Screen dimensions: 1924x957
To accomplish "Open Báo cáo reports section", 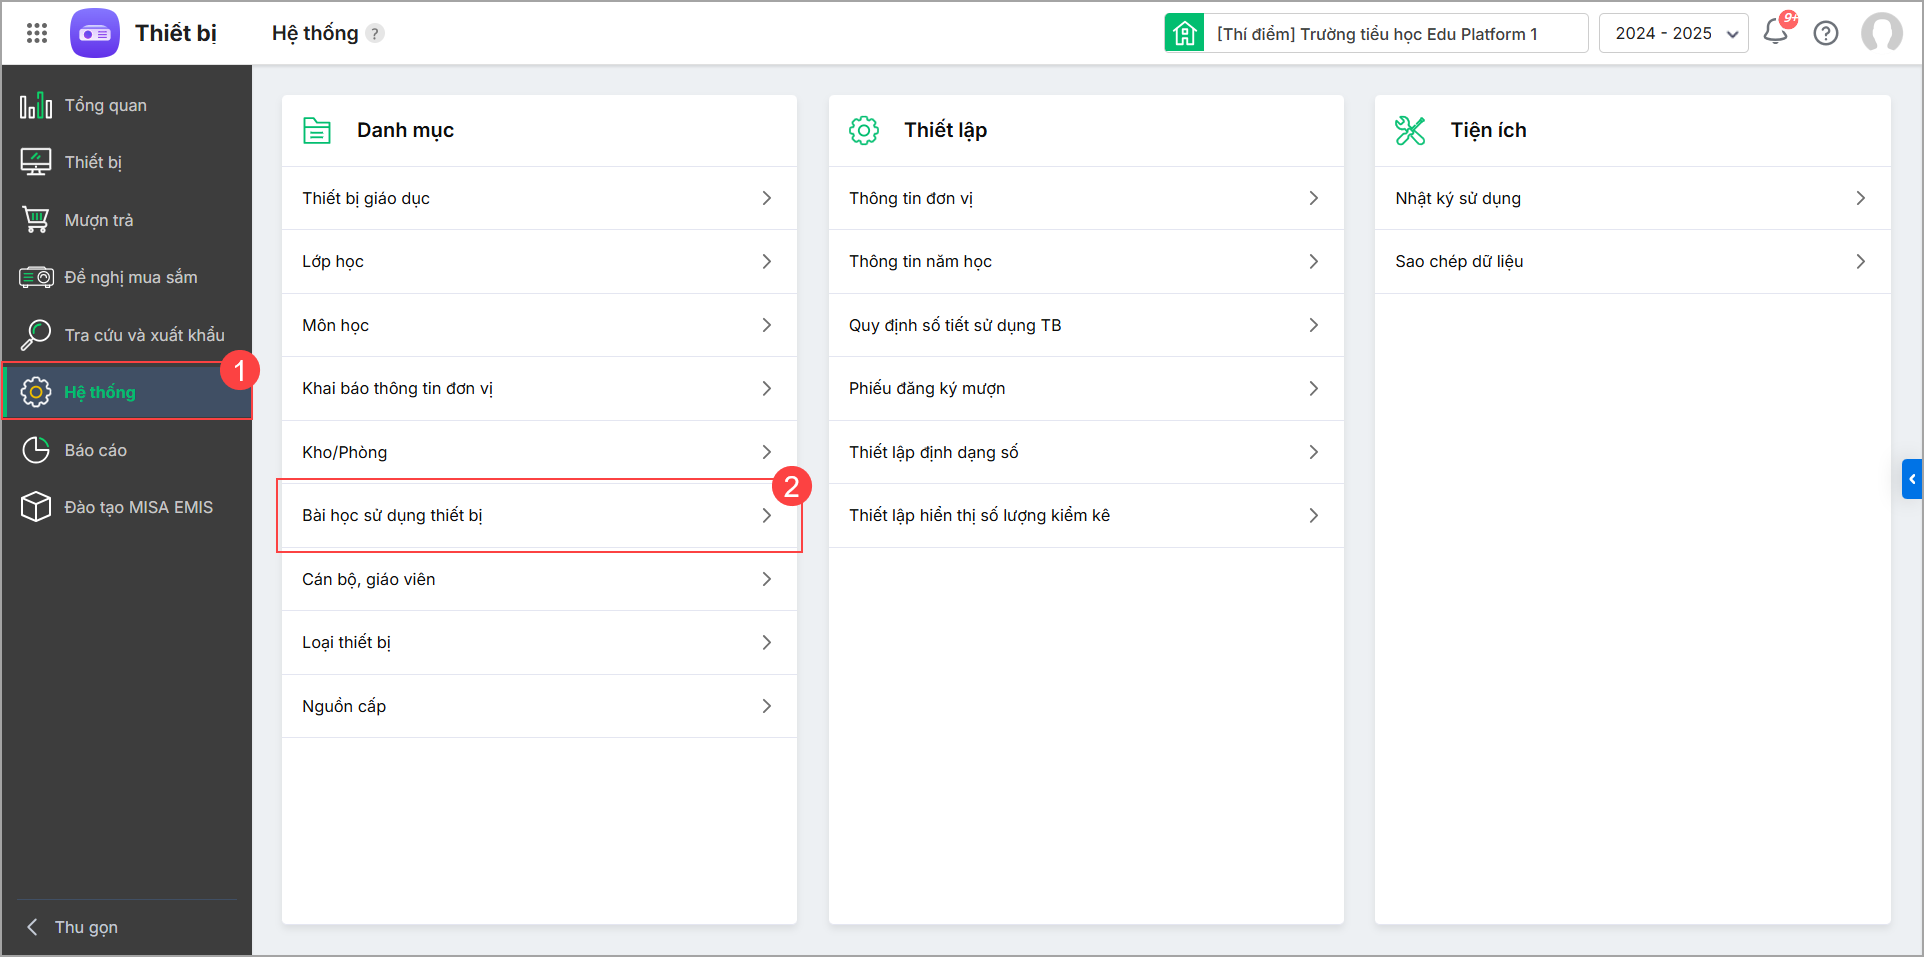I will coord(95,450).
